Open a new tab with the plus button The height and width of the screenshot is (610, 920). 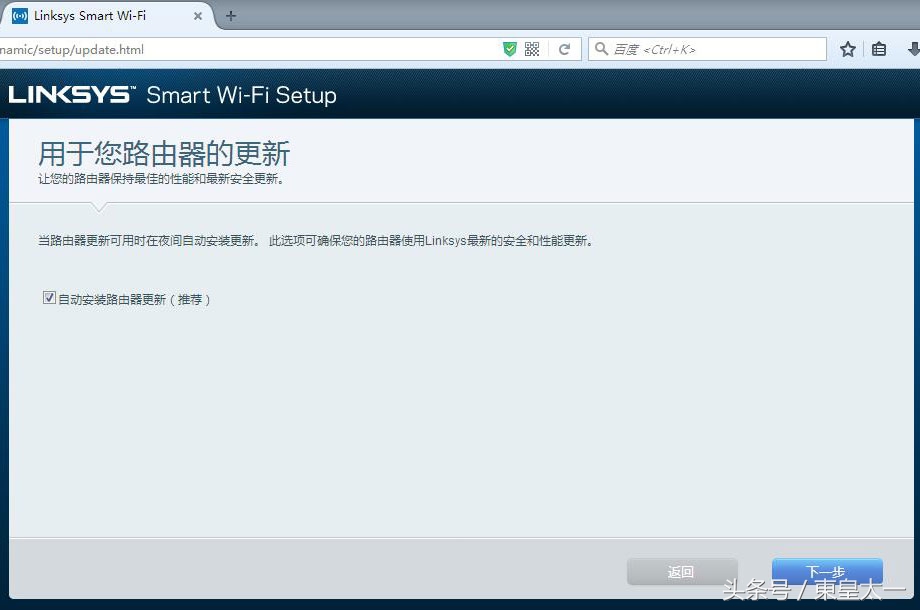point(230,16)
